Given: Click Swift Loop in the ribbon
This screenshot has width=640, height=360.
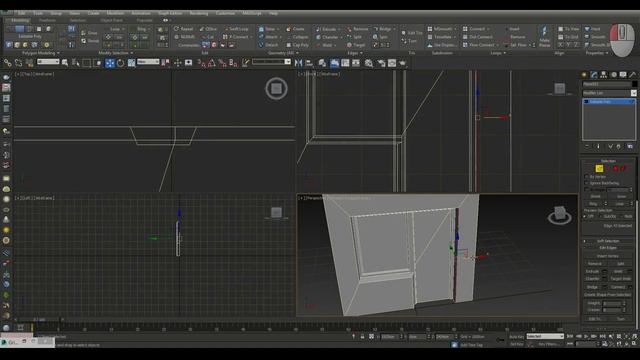Looking at the screenshot, I should coord(237,29).
